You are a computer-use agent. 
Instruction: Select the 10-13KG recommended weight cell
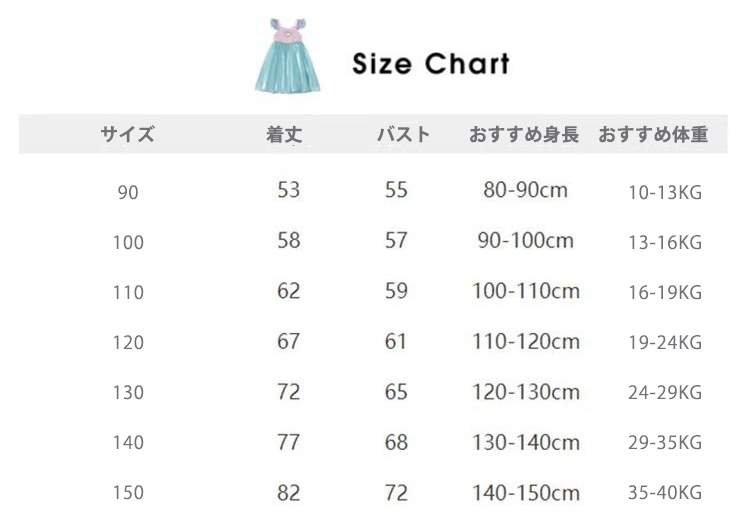point(665,193)
